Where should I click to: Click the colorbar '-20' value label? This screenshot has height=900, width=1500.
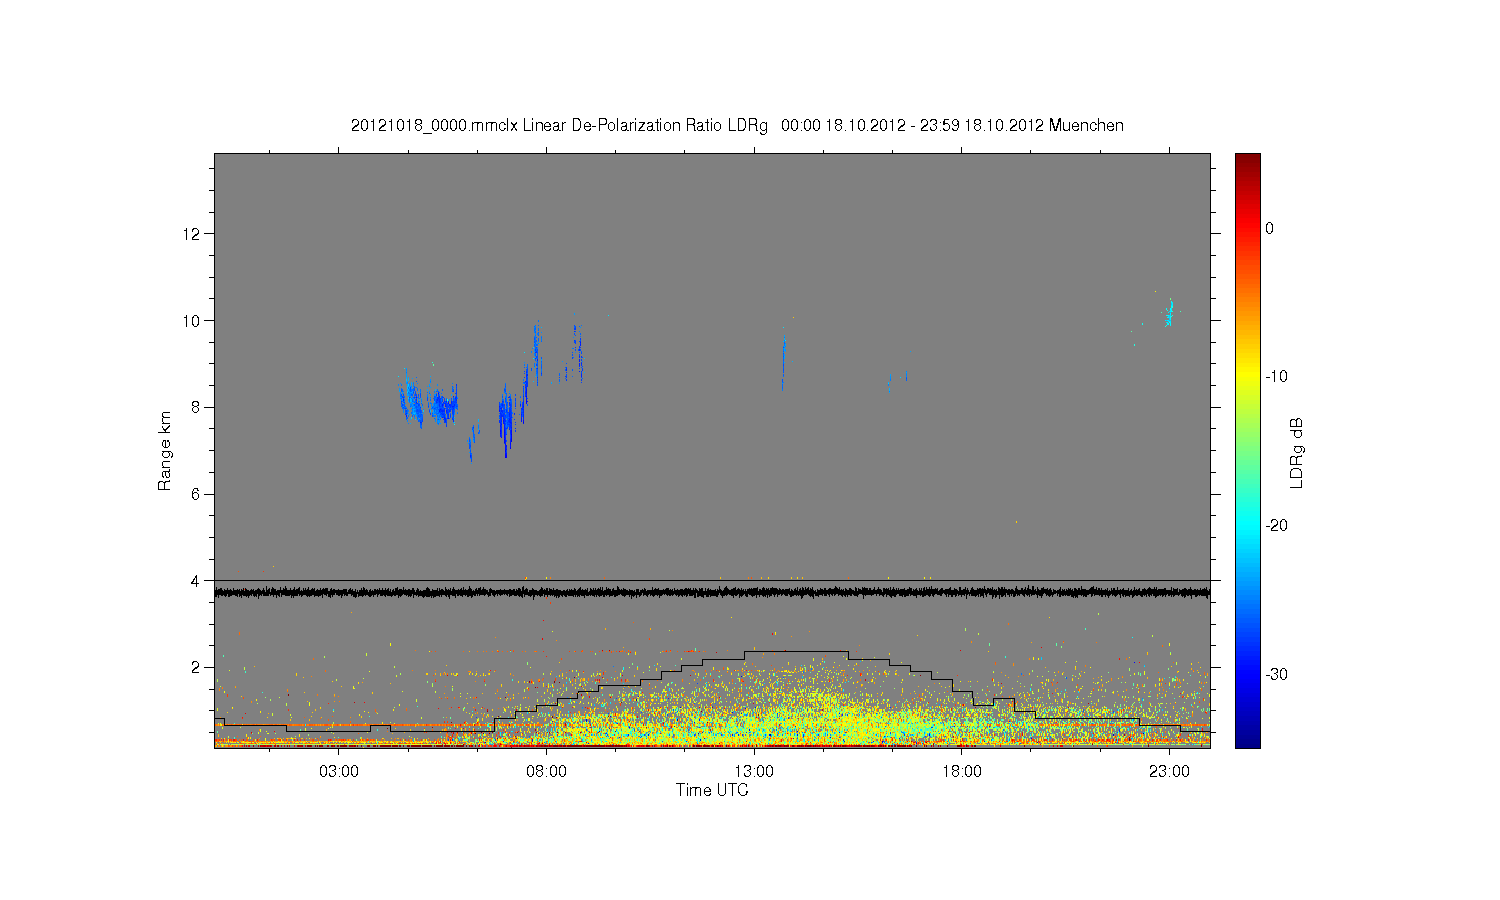tap(1276, 525)
